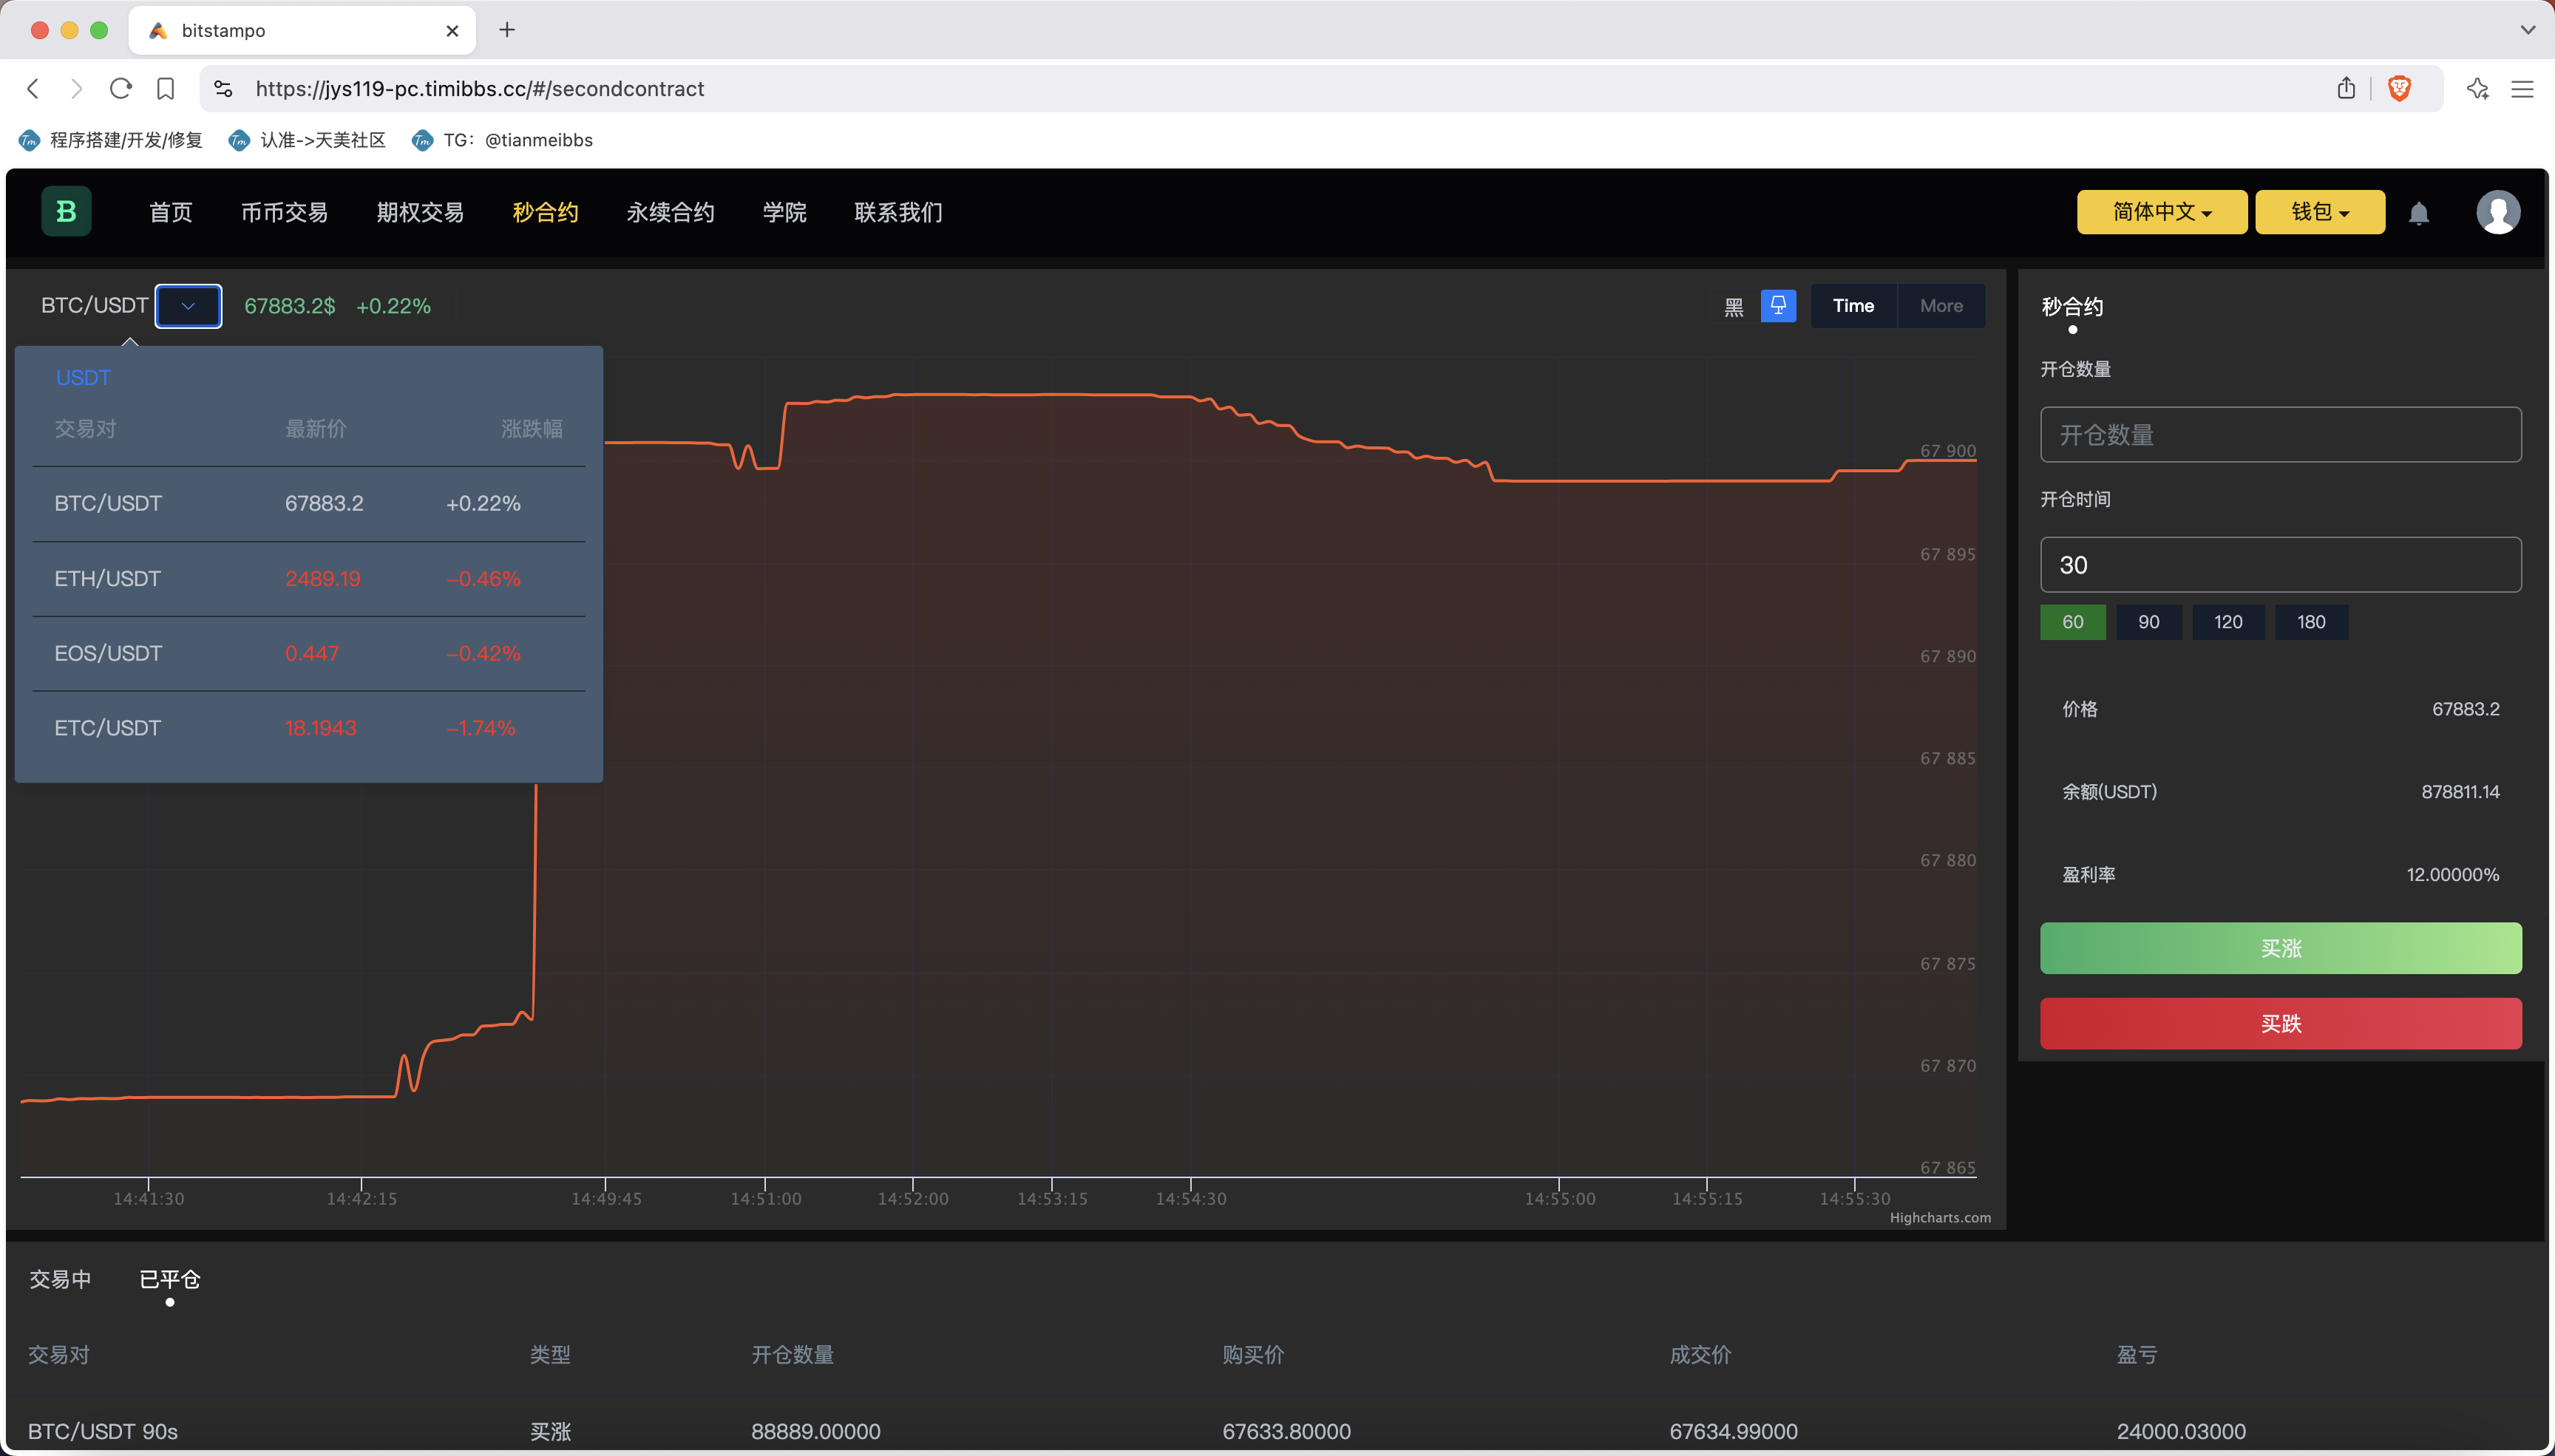
Task: Choose the BTC/USDT row in pair list
Action: point(309,503)
